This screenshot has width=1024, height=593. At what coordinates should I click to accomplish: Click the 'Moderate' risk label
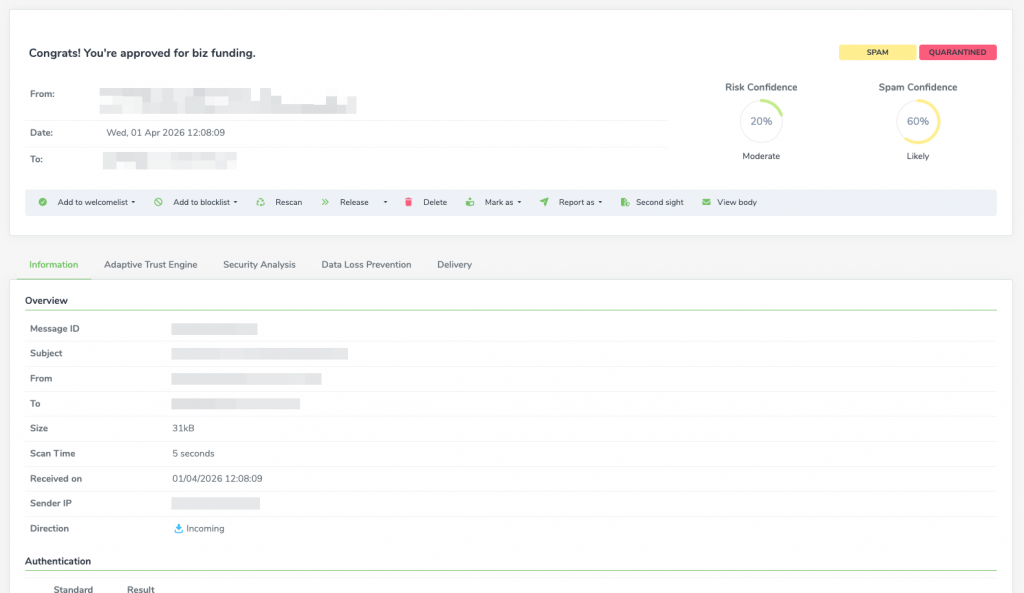761,156
